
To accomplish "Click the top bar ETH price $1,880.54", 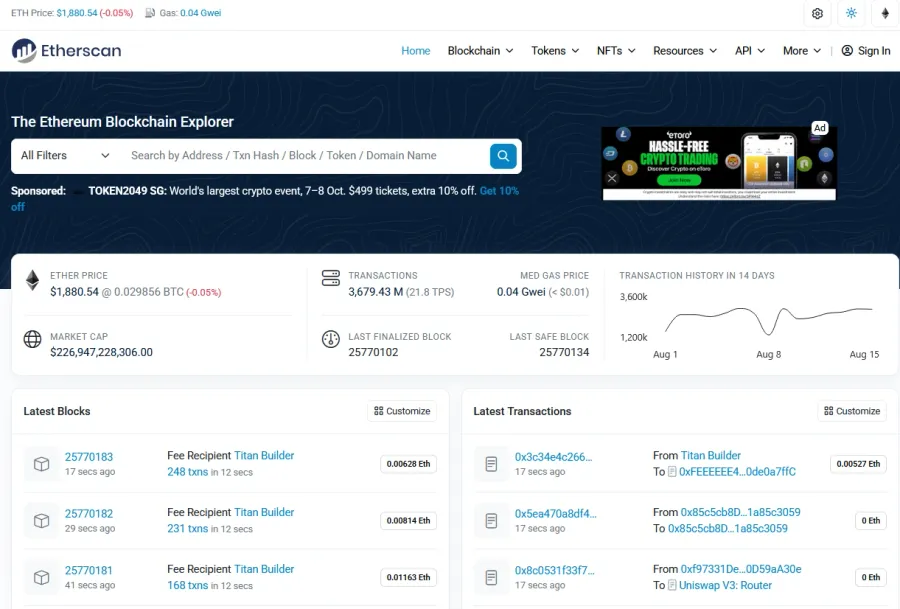I will [x=77, y=13].
